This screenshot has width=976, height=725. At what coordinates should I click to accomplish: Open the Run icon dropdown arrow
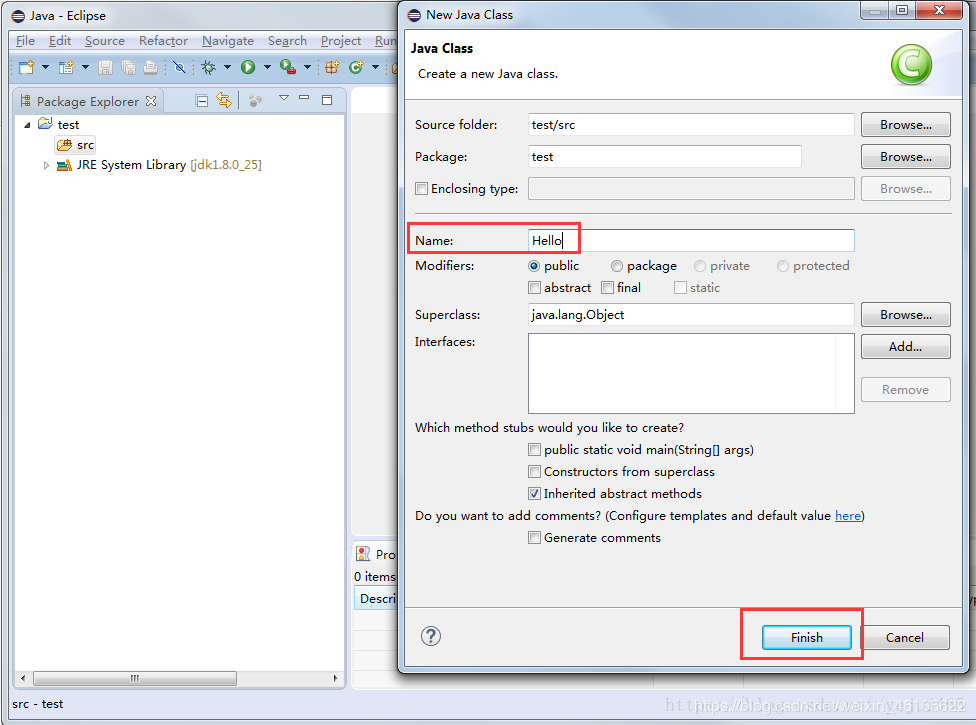(267, 67)
